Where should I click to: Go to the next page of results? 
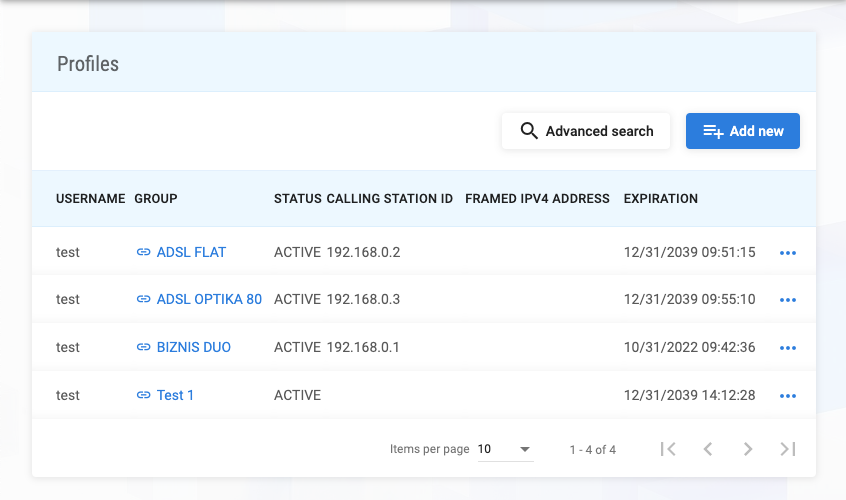(748, 449)
